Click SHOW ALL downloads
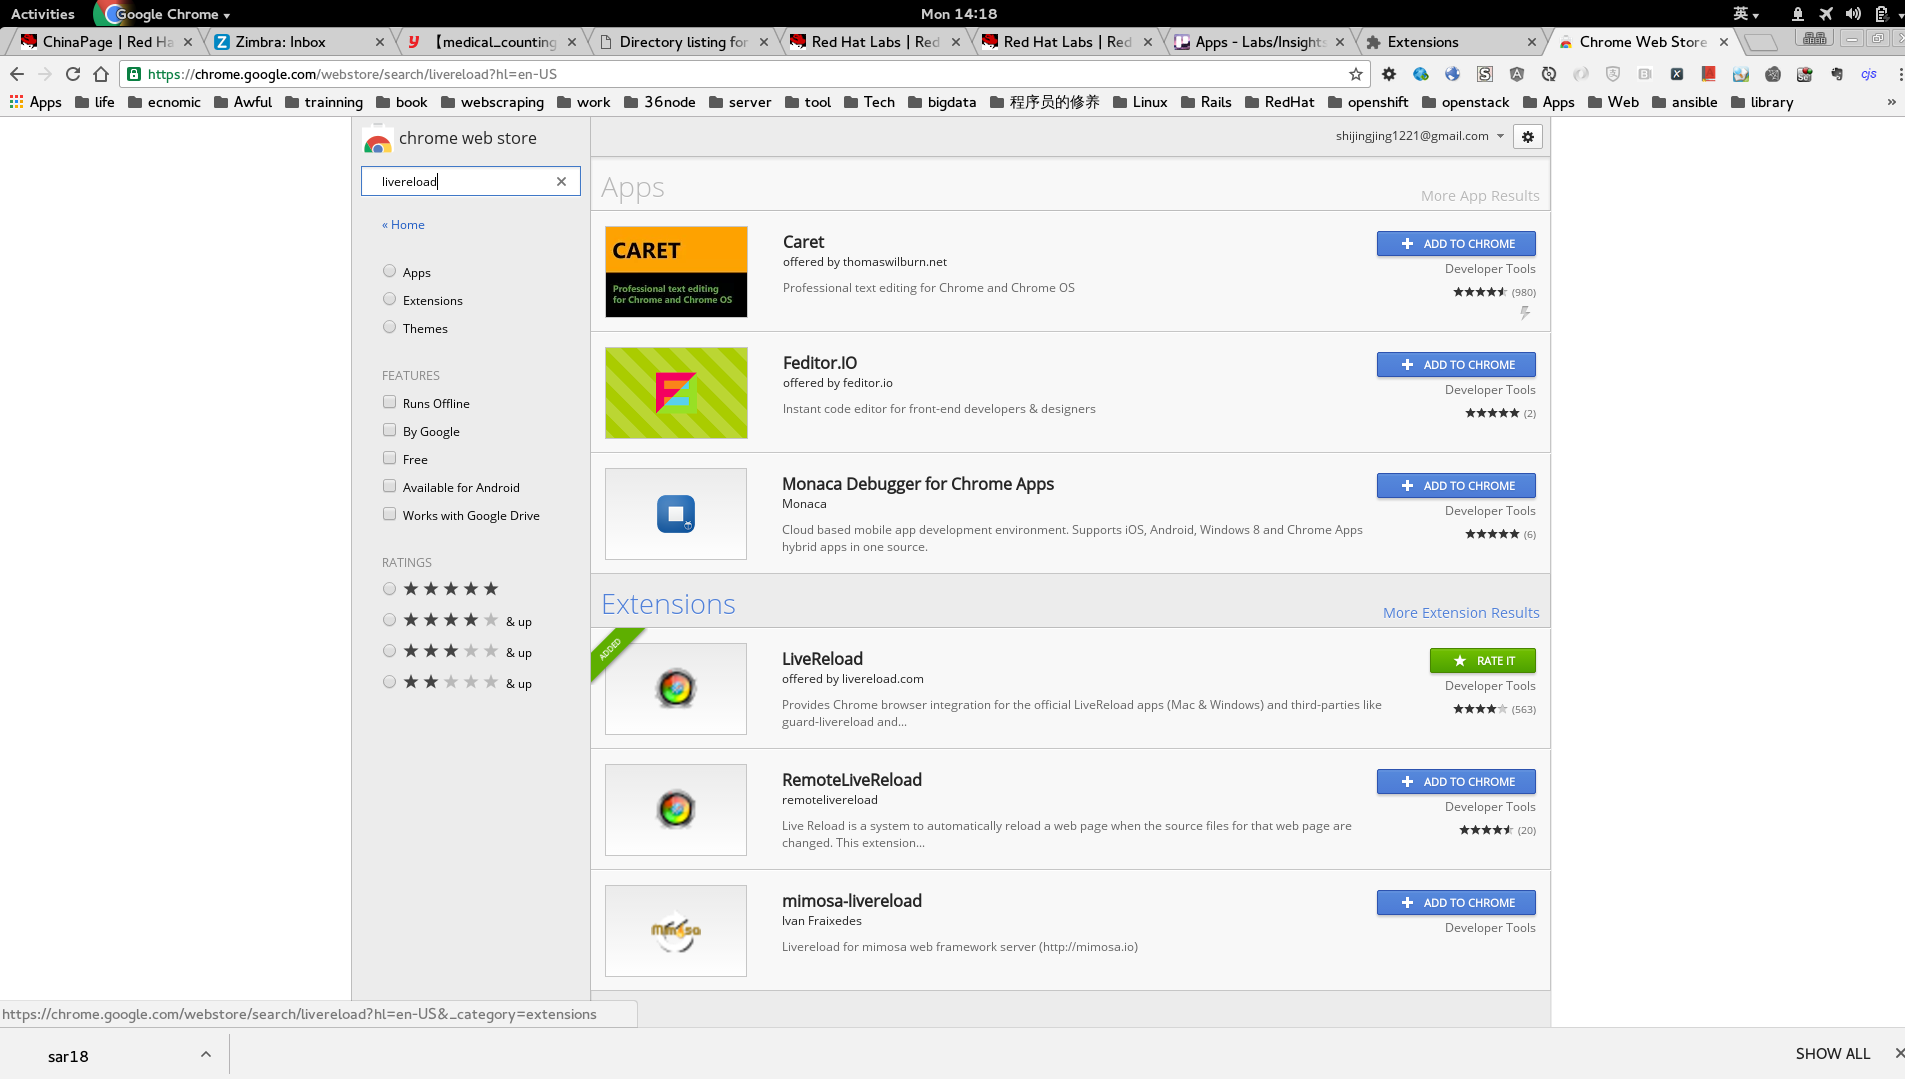The image size is (1905, 1079). (x=1832, y=1054)
